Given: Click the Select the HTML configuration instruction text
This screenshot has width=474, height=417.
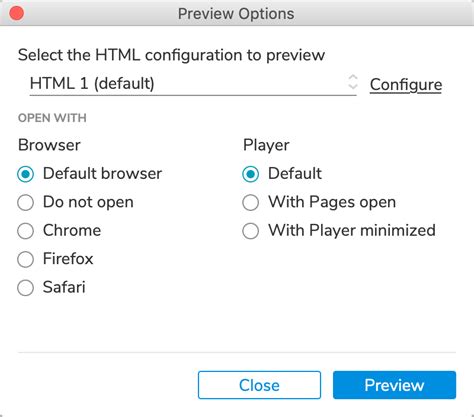Looking at the screenshot, I should (171, 55).
